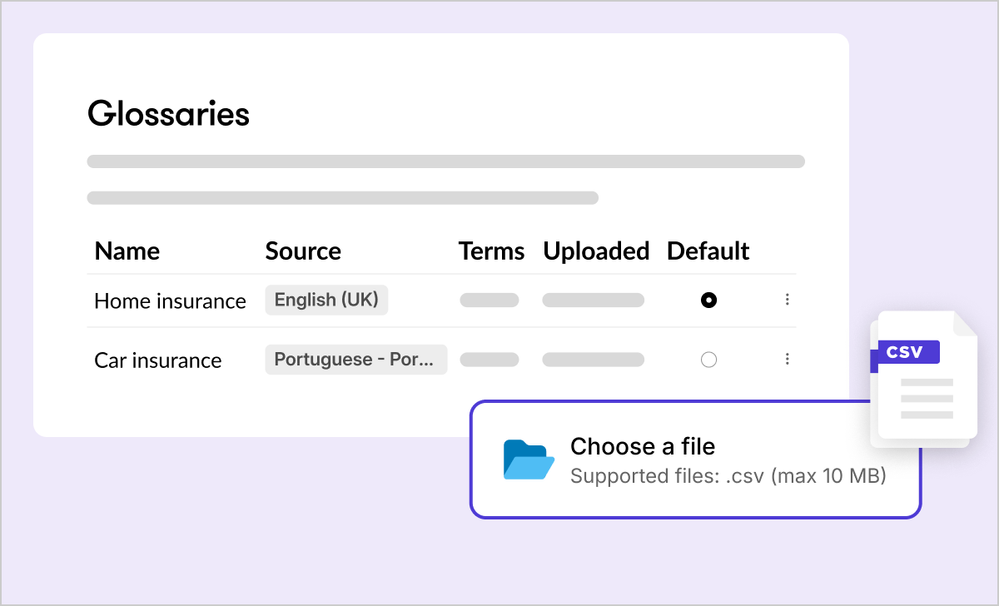This screenshot has width=999, height=606.
Task: Open Home insurance row options menu
Action: click(x=787, y=300)
